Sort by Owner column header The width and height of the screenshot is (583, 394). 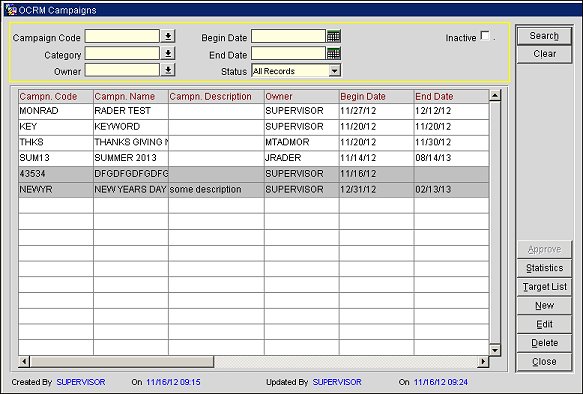302,97
